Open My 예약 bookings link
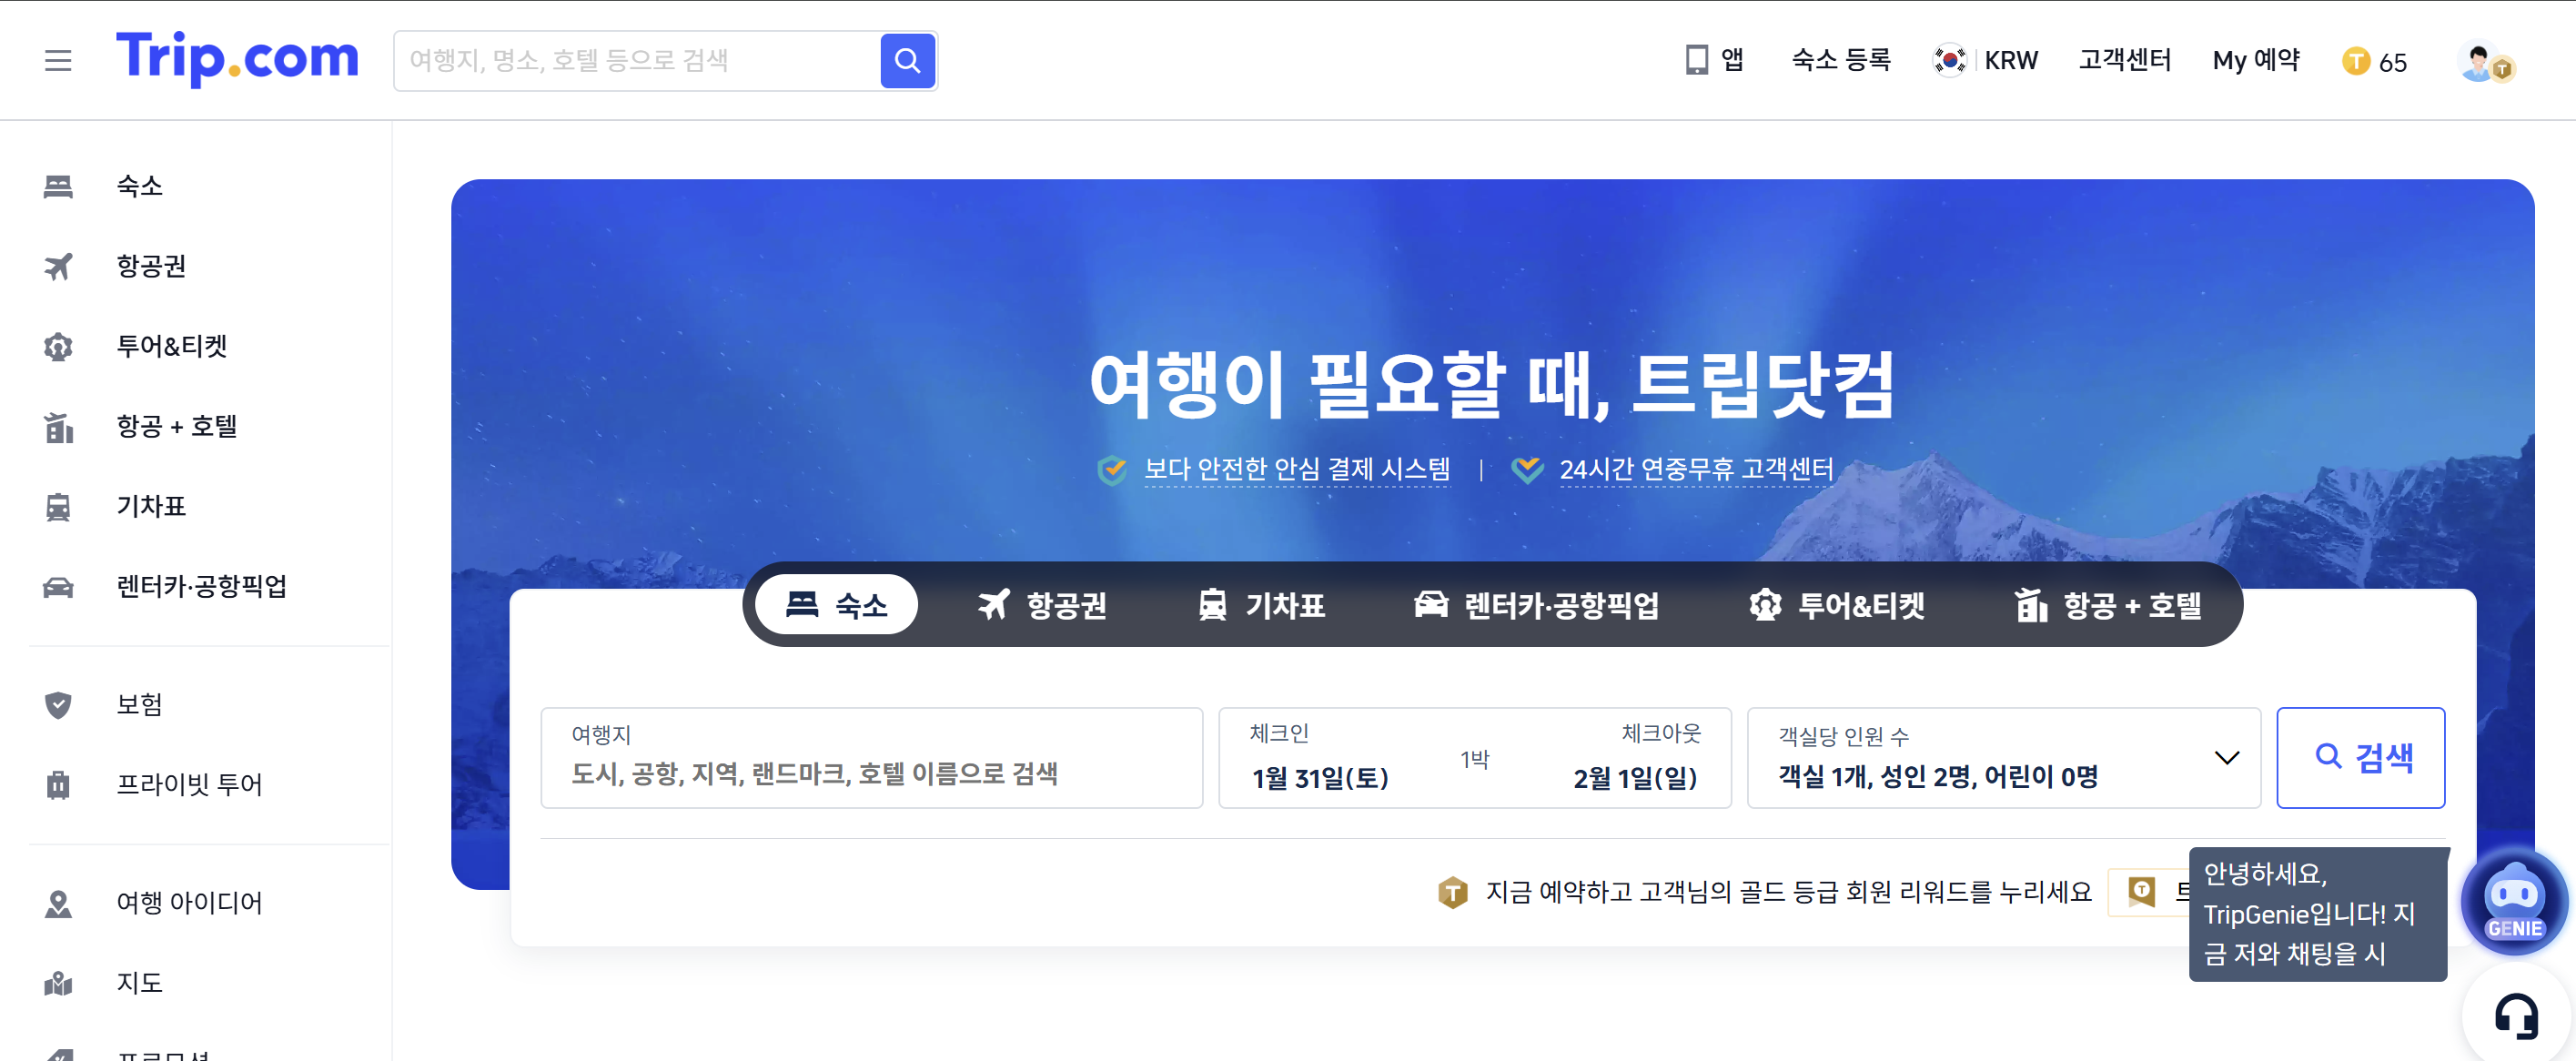2576x1061 pixels. 2255,61
